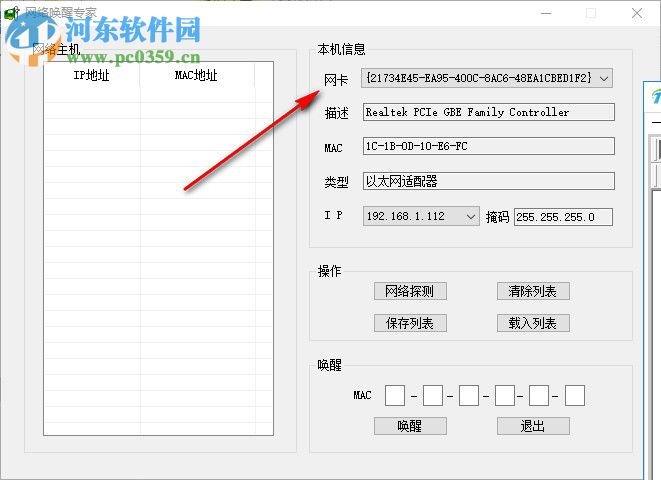Click the 保存列表 button

pyautogui.click(x=410, y=323)
